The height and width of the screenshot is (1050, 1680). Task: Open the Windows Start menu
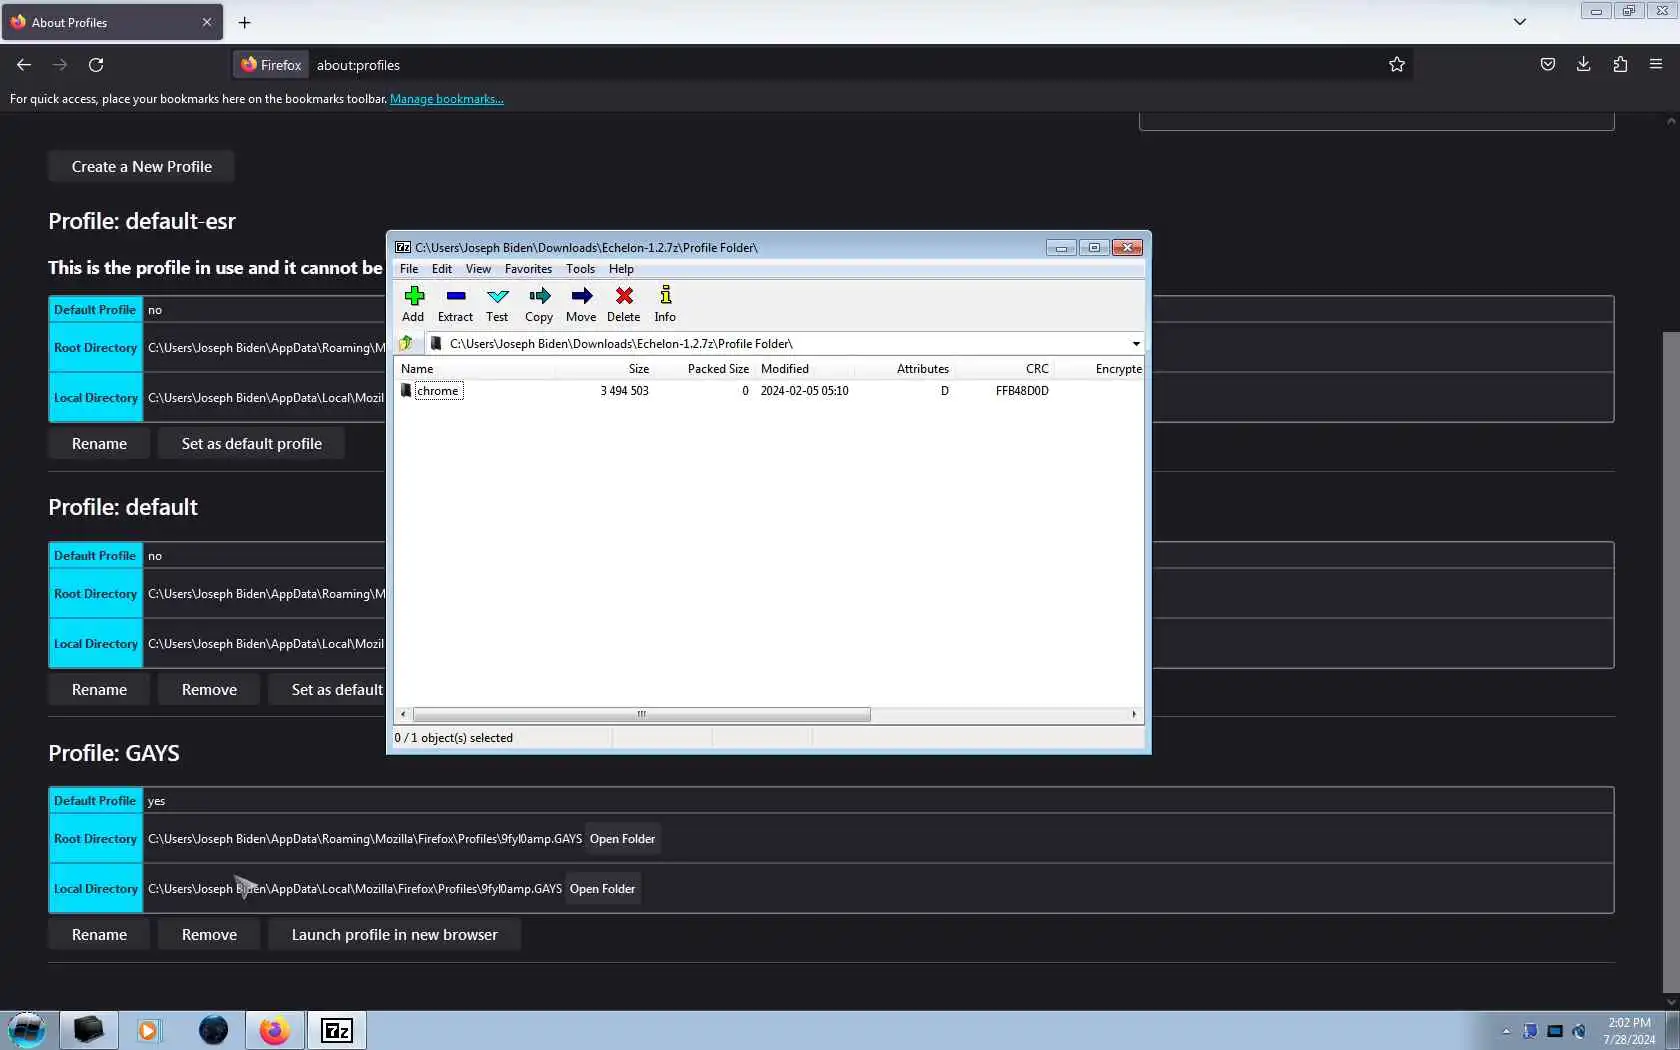click(27, 1030)
